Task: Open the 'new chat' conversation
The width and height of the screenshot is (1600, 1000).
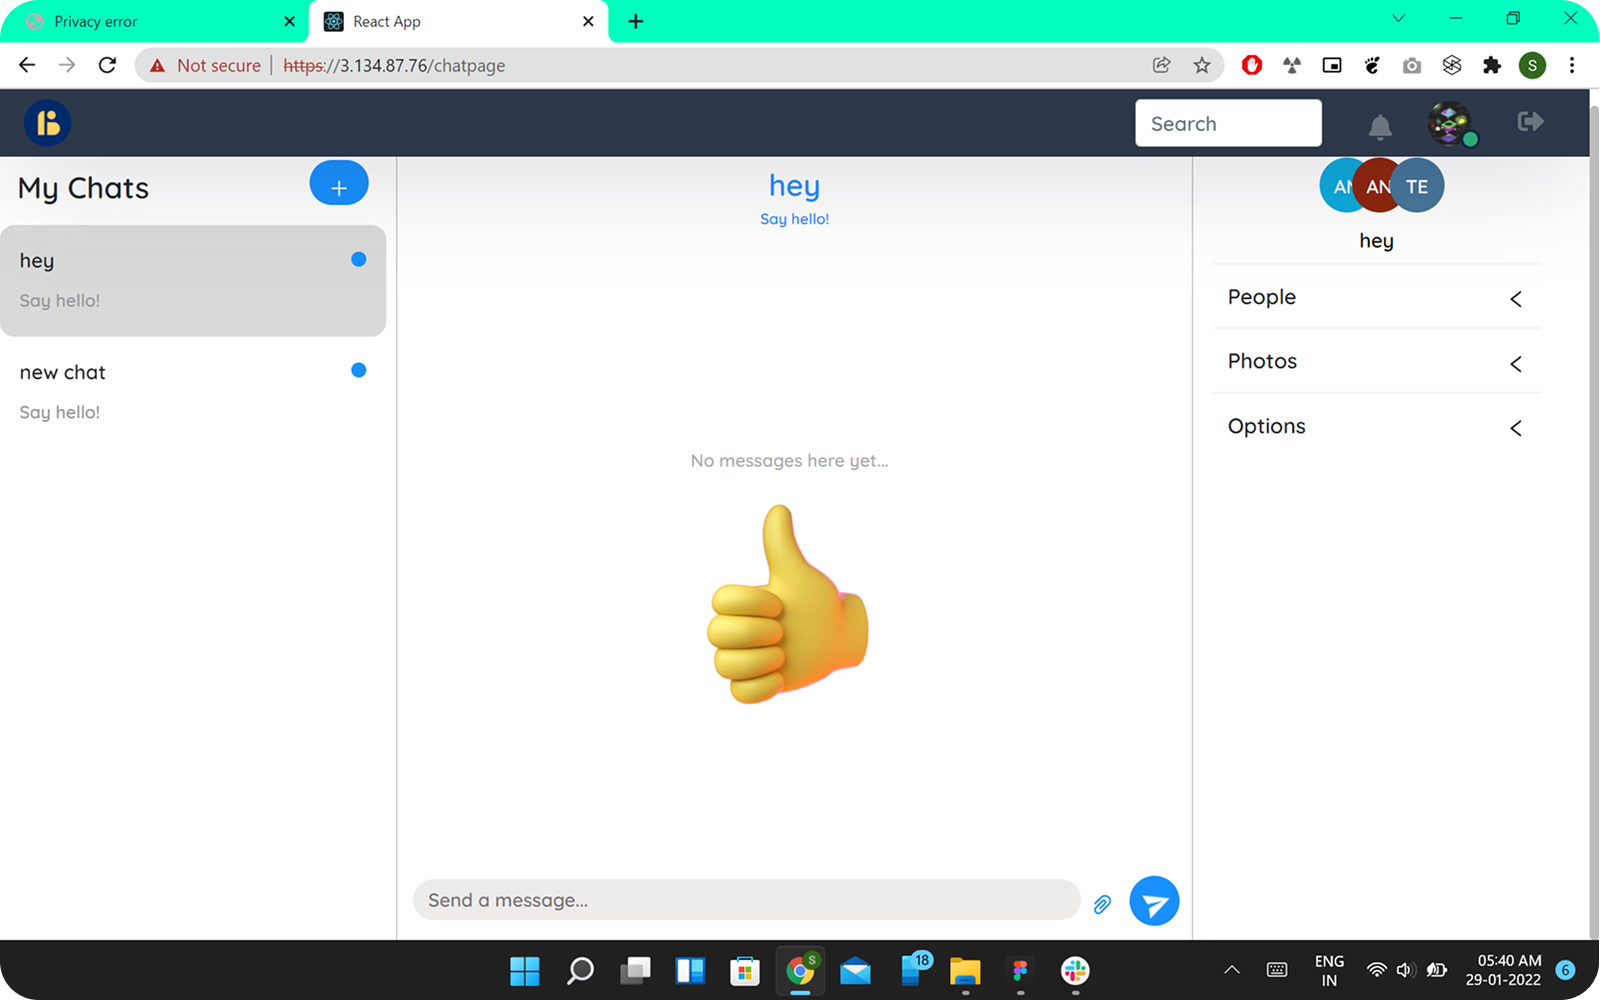Action: [x=190, y=391]
